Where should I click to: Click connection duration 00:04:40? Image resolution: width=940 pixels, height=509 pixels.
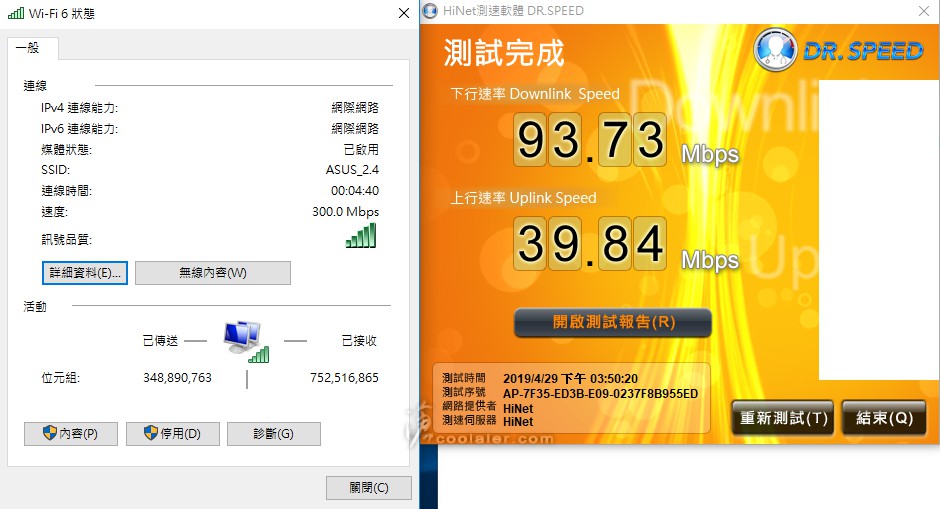tap(355, 191)
